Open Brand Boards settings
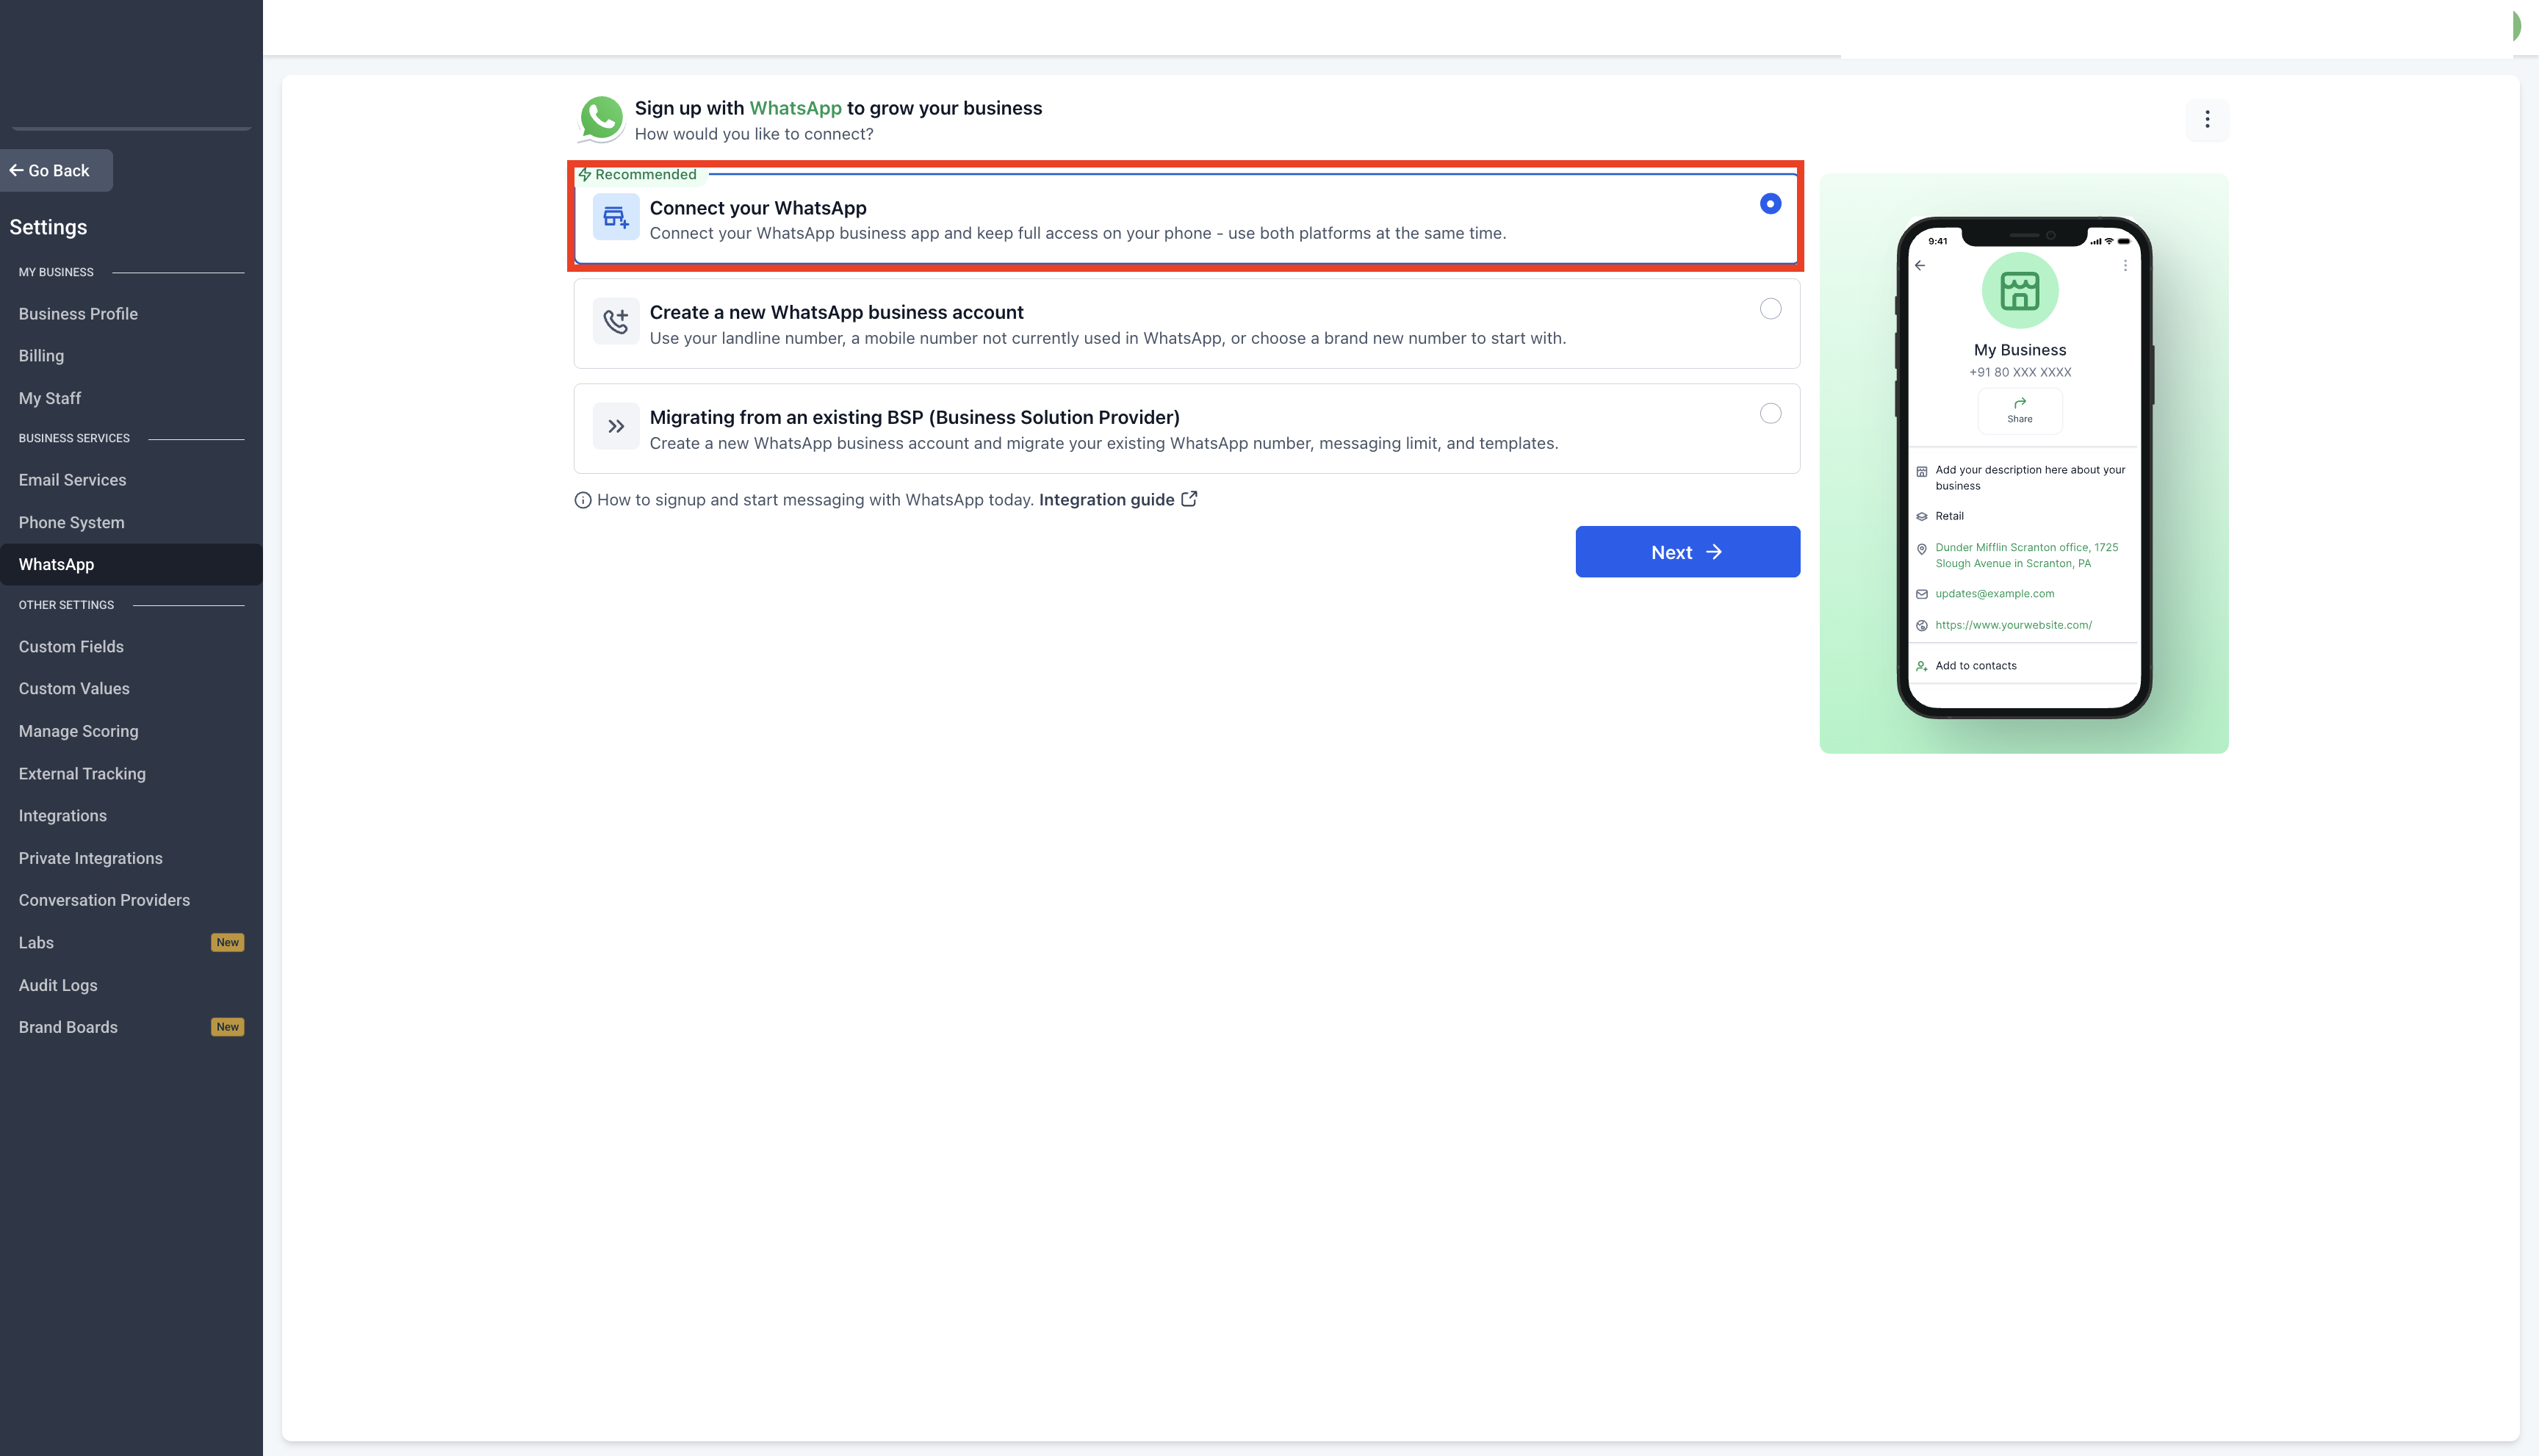Image resolution: width=2539 pixels, height=1456 pixels. [68, 1027]
